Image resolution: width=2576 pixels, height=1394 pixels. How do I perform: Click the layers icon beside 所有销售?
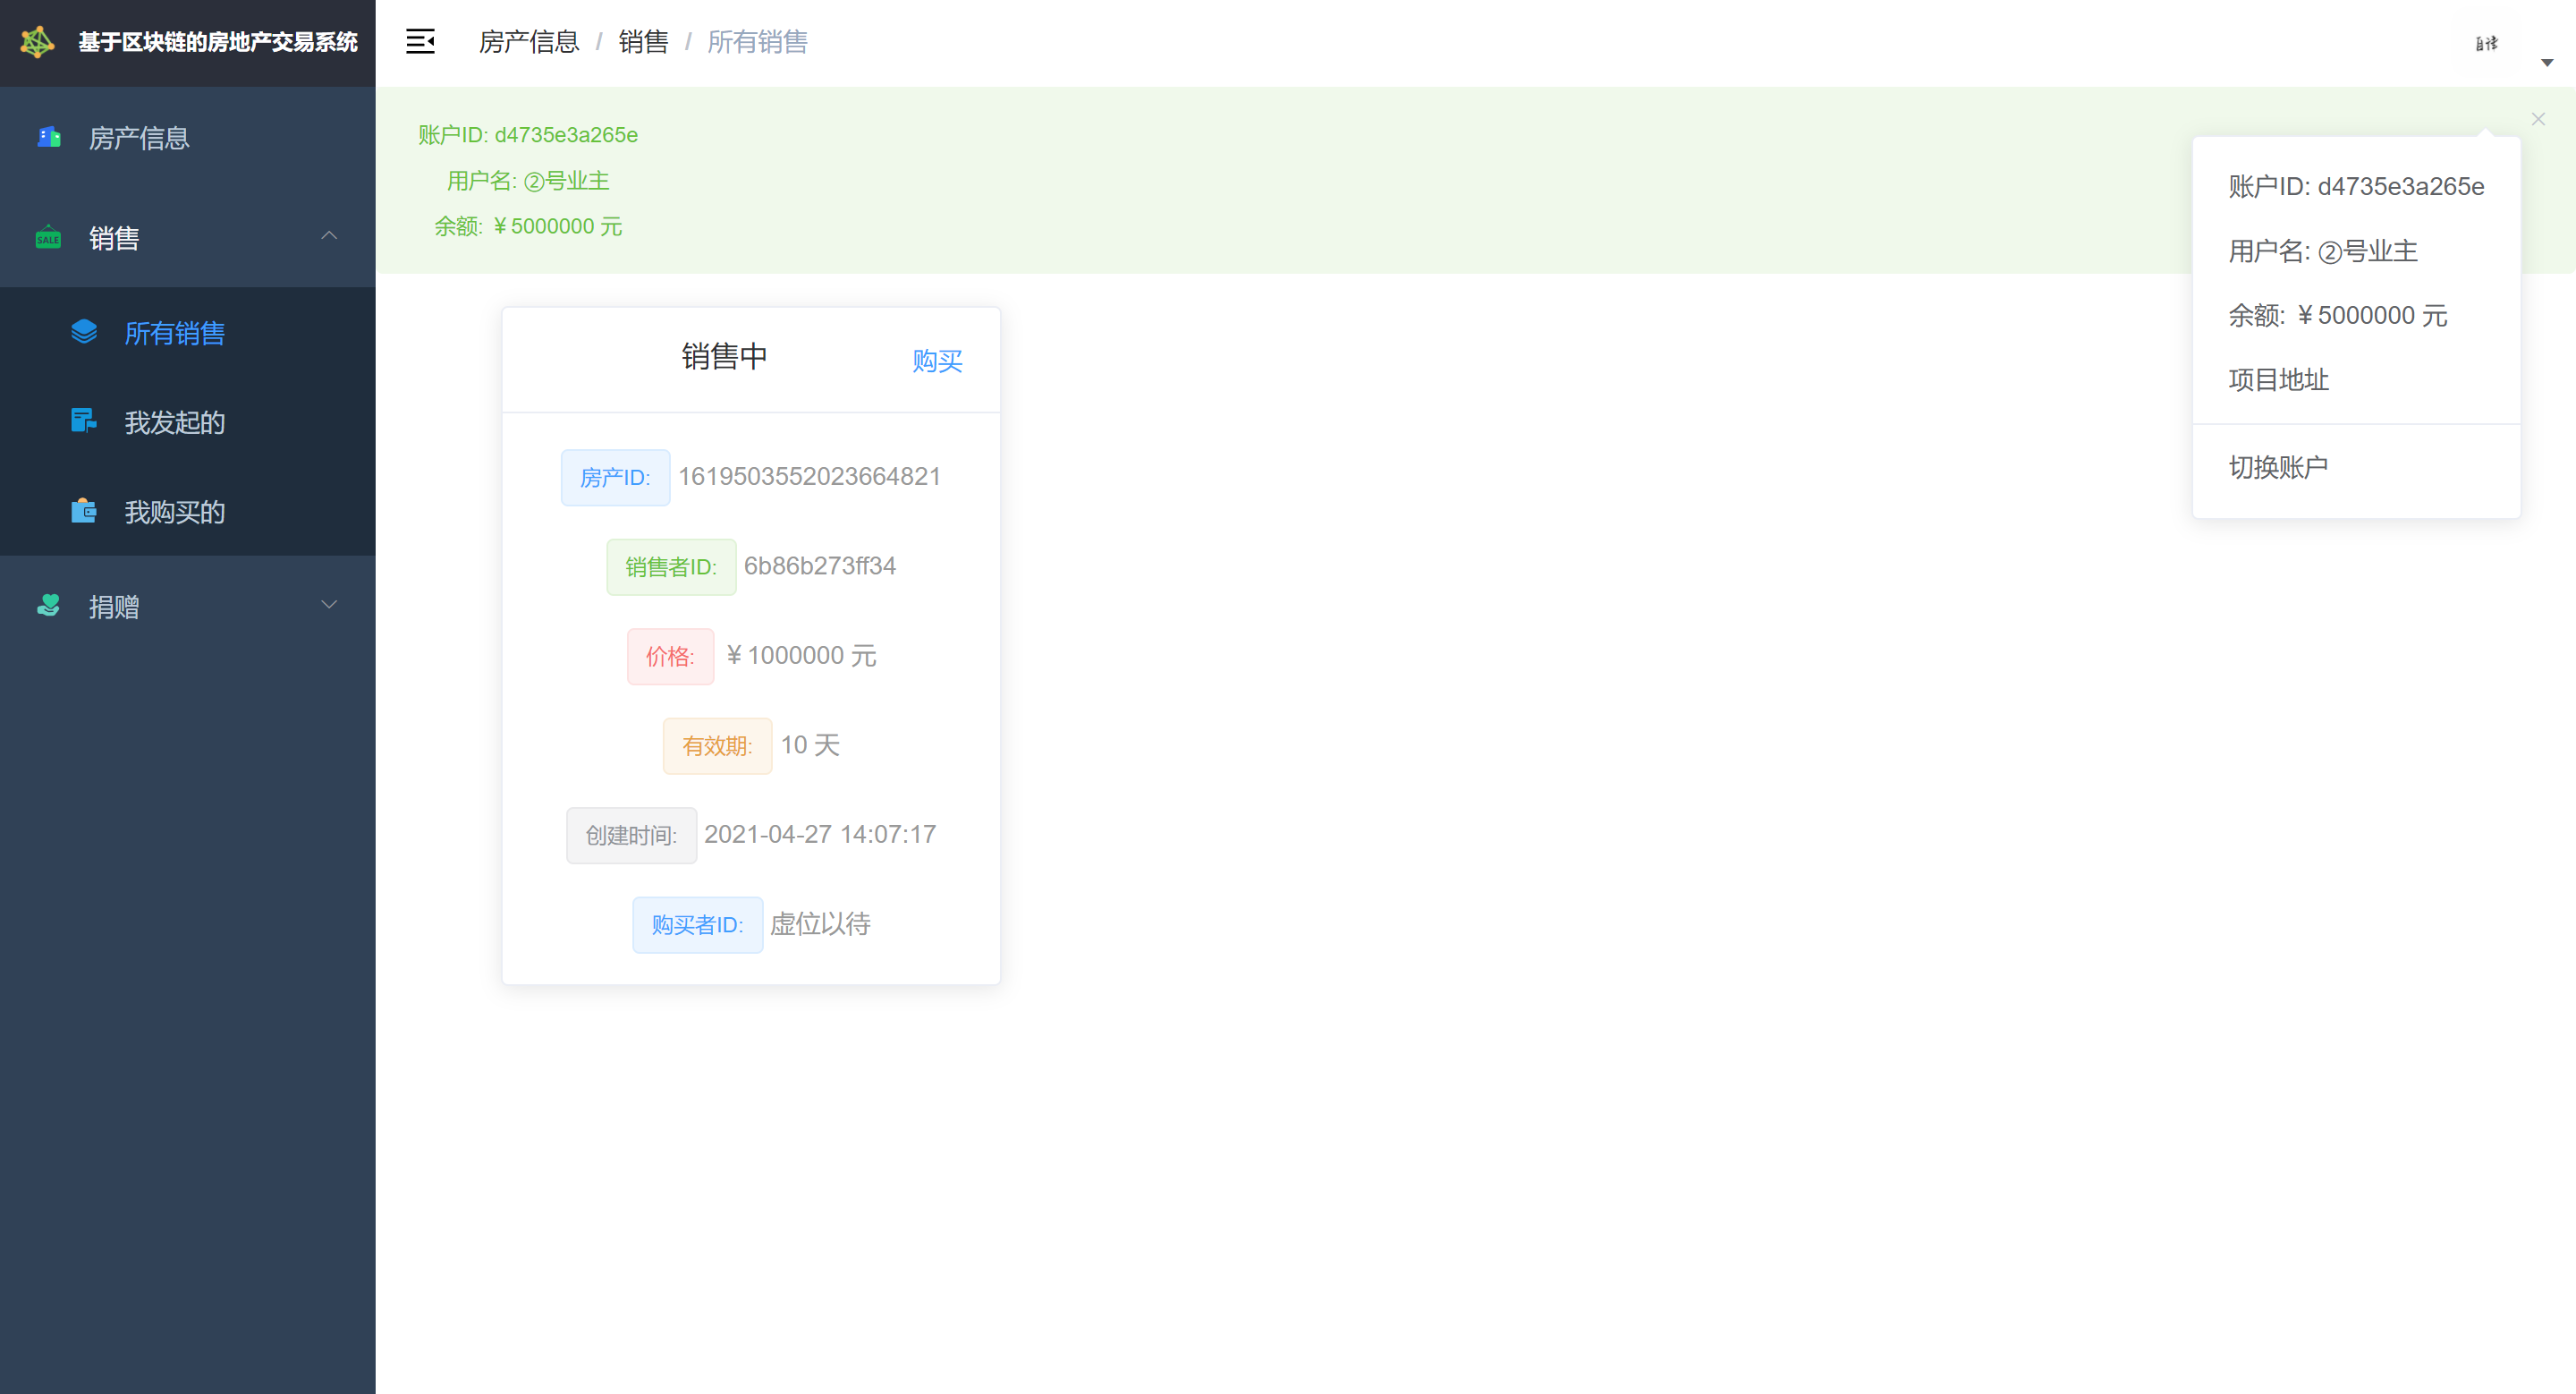[x=84, y=332]
